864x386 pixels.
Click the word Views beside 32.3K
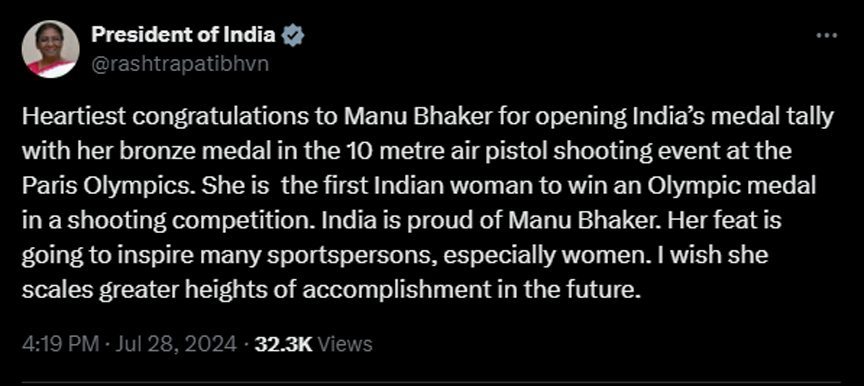click(x=342, y=344)
